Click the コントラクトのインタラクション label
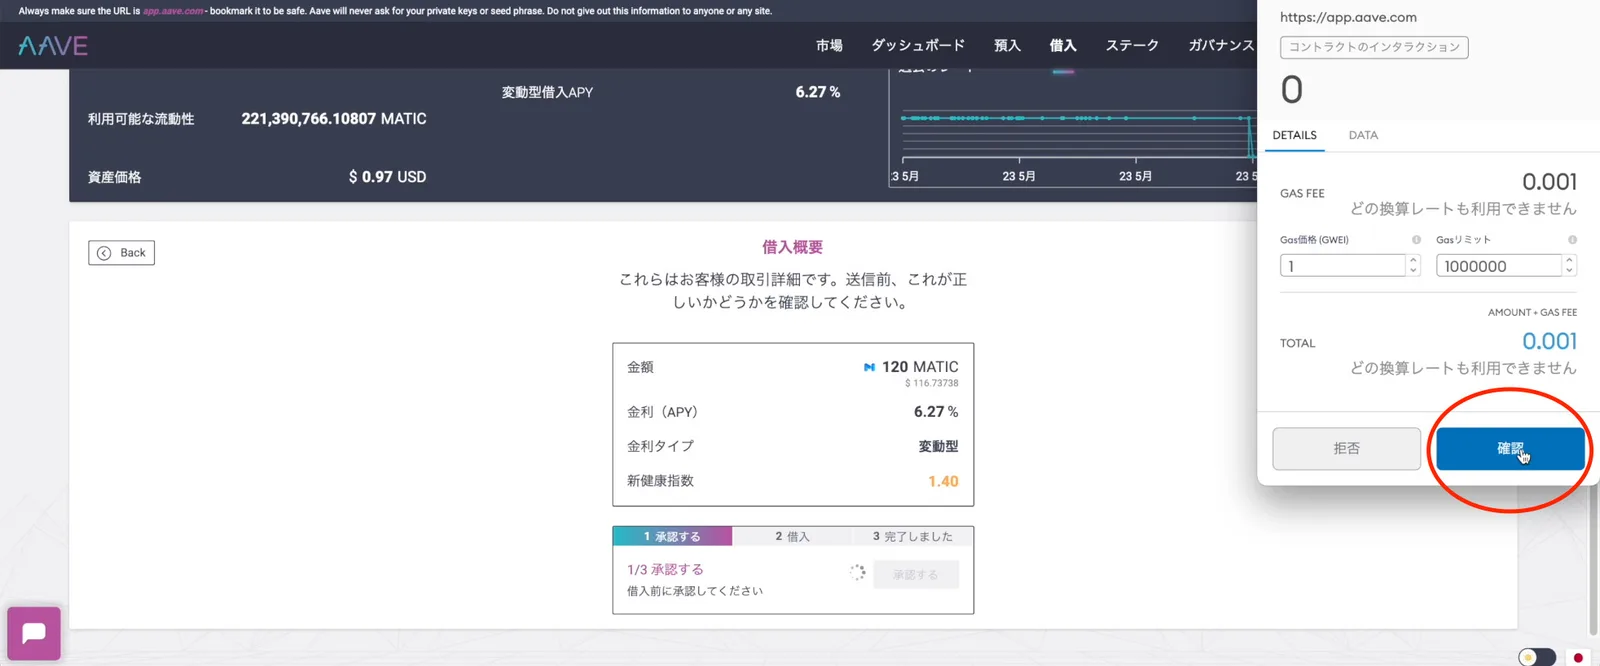The height and width of the screenshot is (666, 1600). pos(1374,47)
